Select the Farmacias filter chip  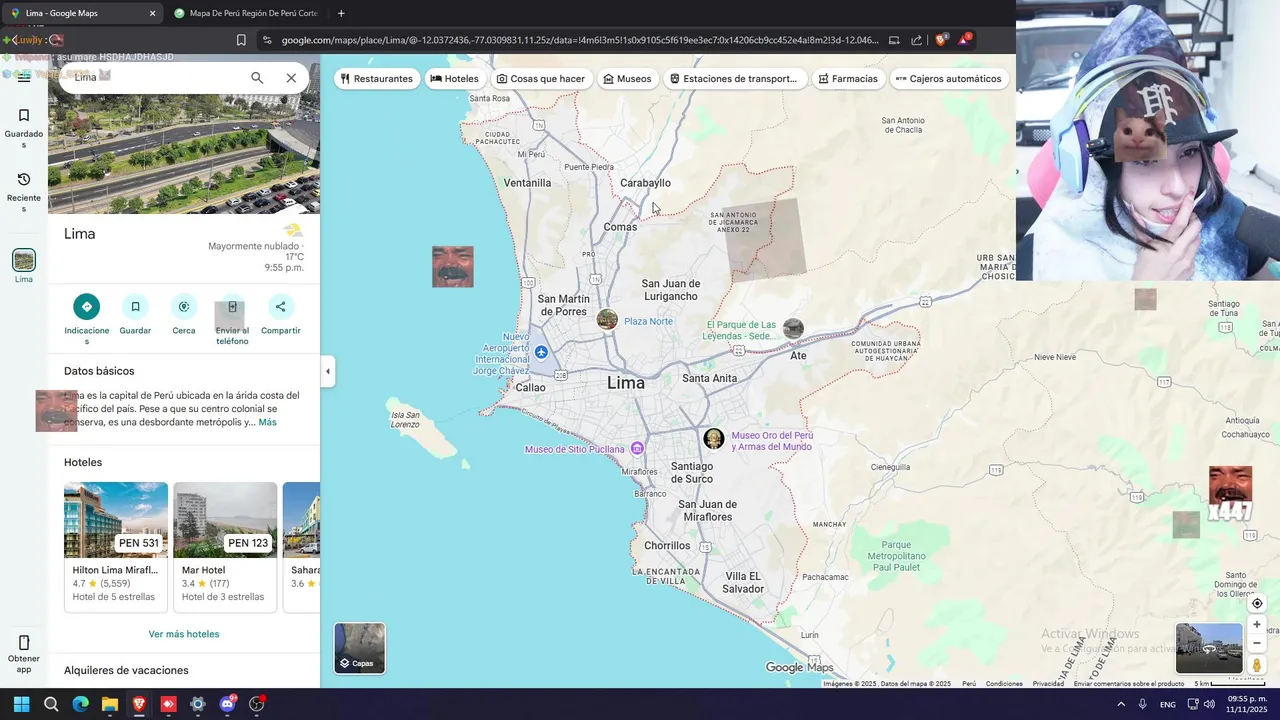coord(848,79)
